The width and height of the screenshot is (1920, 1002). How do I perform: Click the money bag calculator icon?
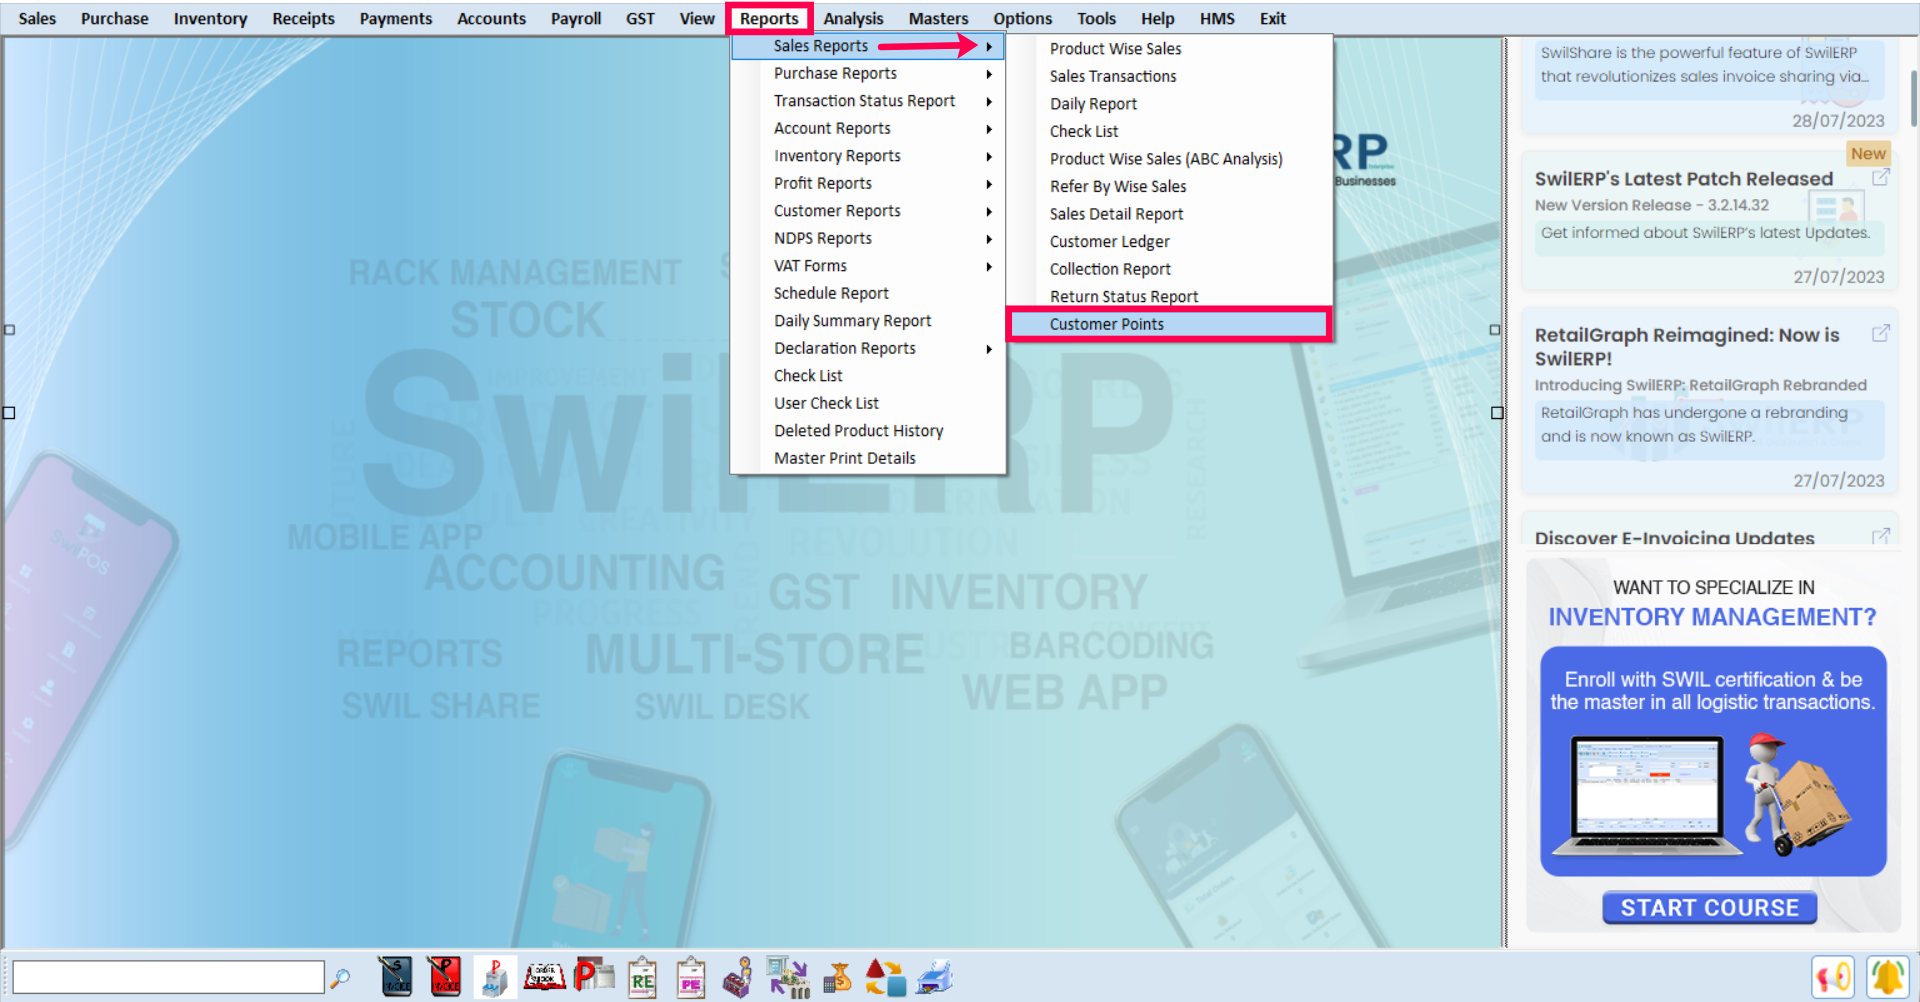point(837,977)
